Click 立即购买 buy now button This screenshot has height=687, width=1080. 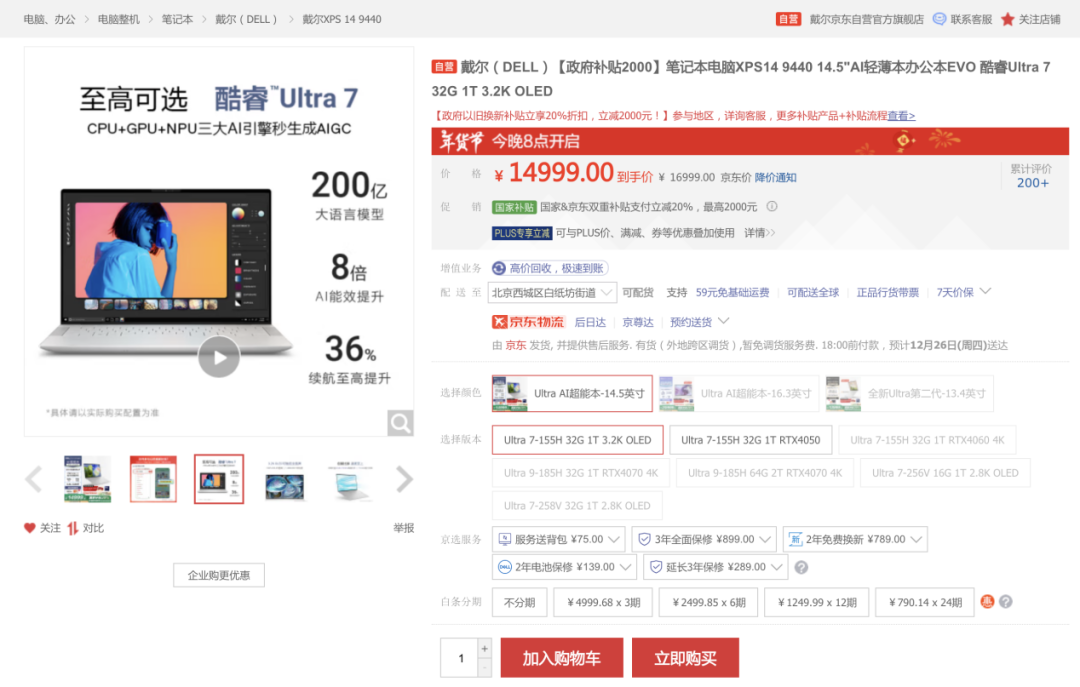tap(685, 658)
